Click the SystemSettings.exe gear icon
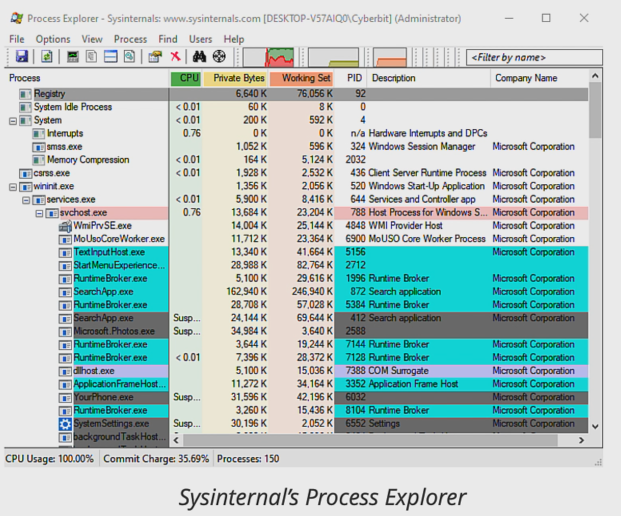Image resolution: width=621 pixels, height=516 pixels. (x=65, y=424)
